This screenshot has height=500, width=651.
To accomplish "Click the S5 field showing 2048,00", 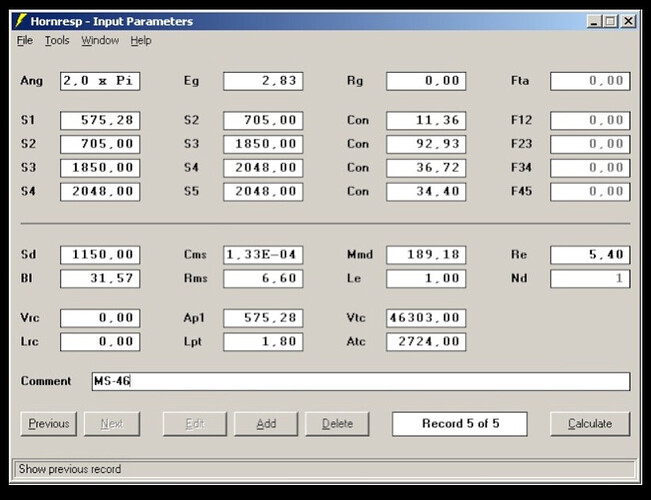I will (263, 191).
